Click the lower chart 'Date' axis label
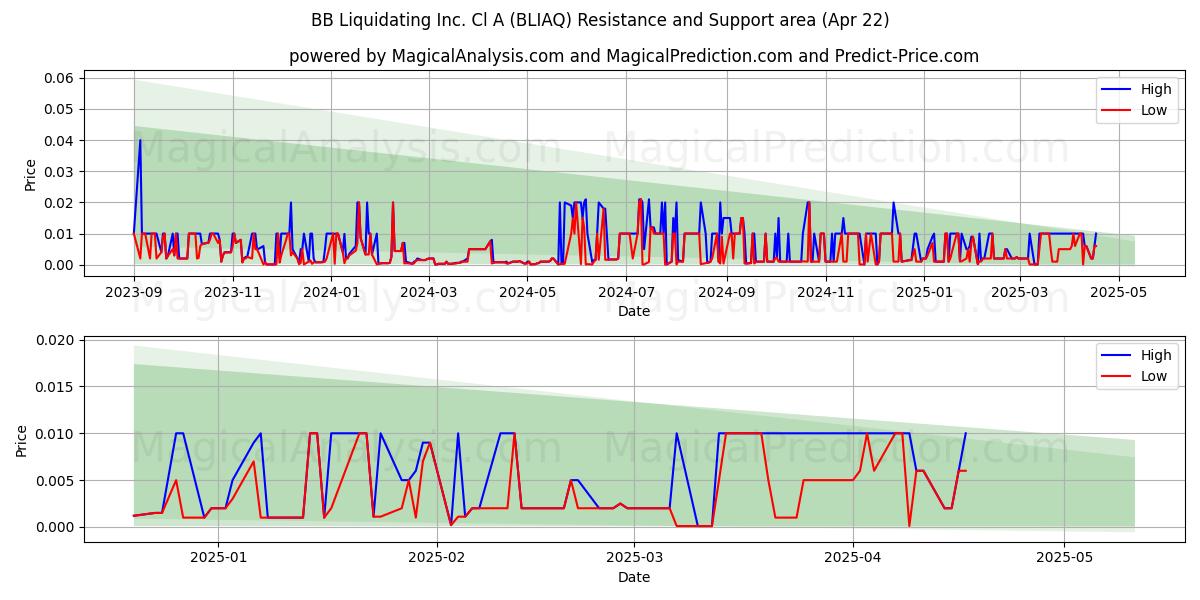 pos(634,577)
